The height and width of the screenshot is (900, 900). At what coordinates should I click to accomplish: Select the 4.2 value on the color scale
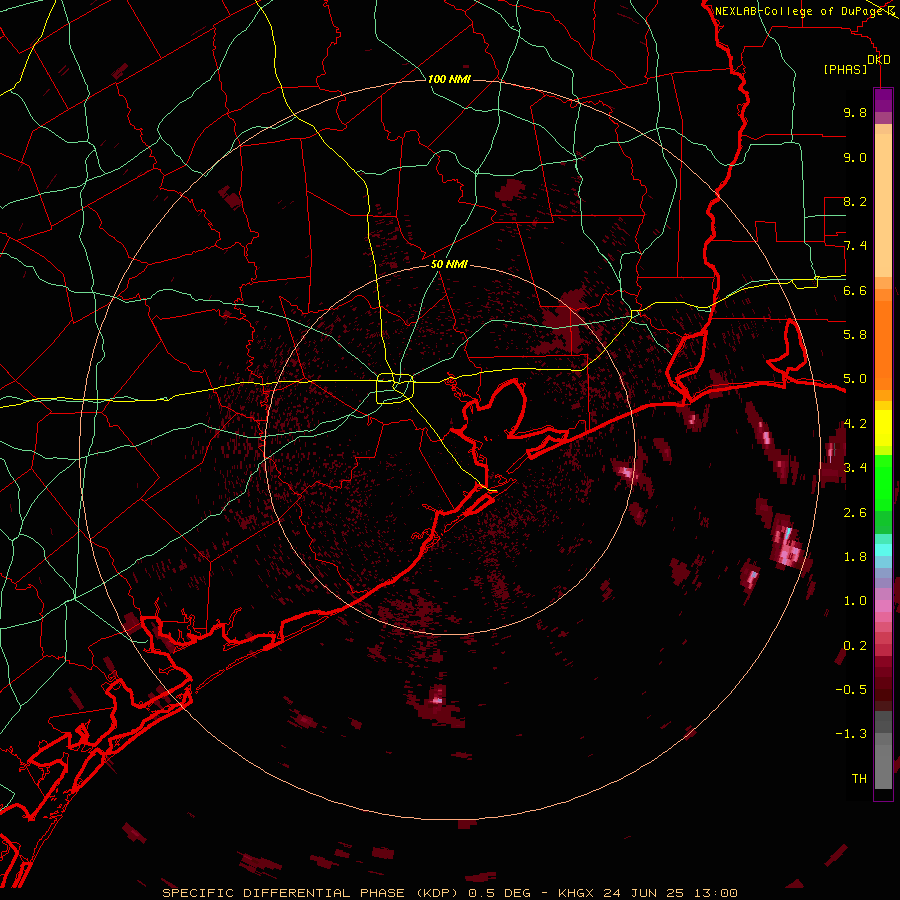coord(855,424)
